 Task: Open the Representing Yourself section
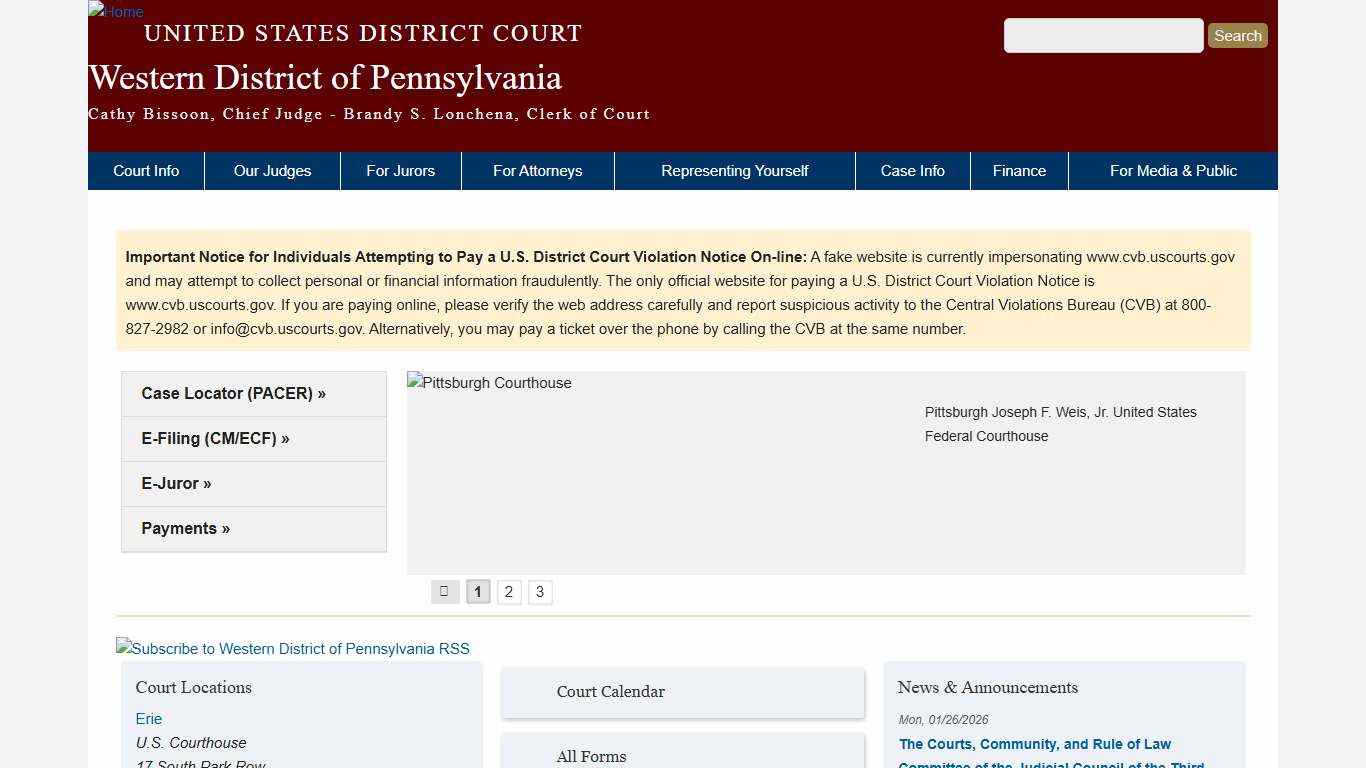coord(734,170)
